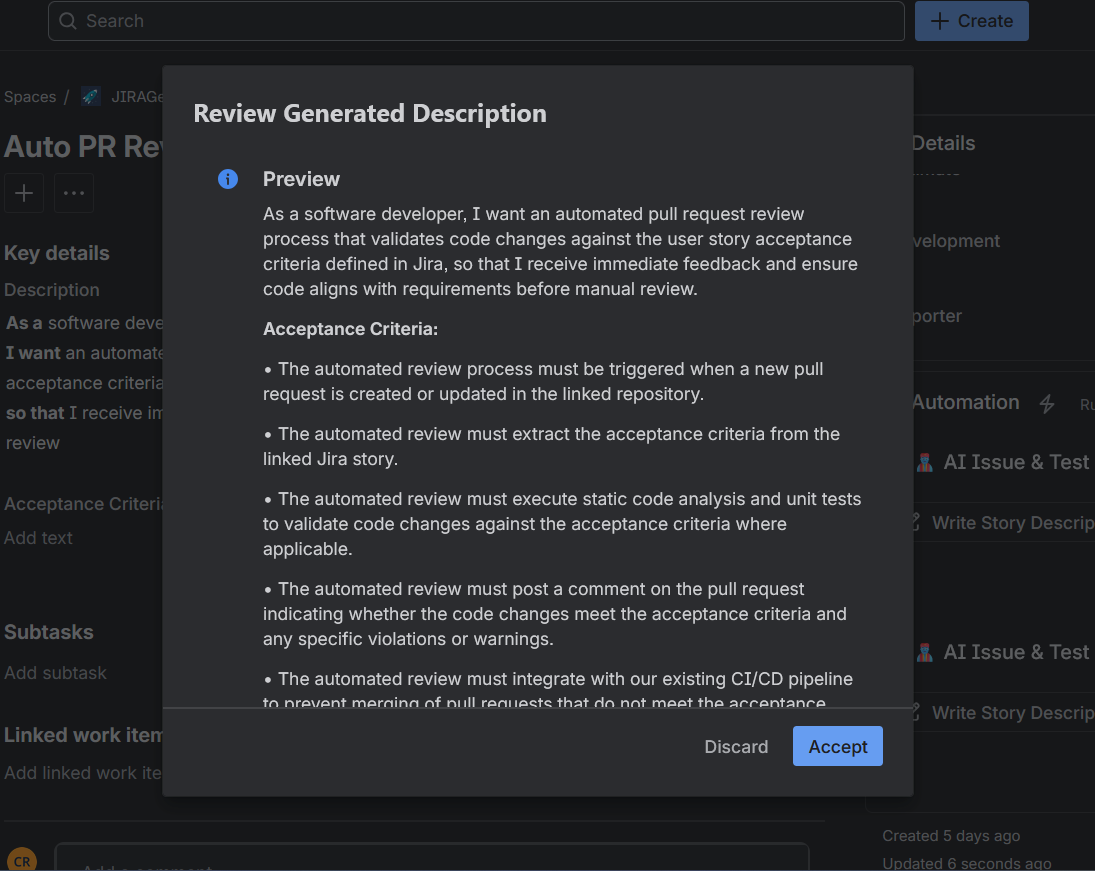This screenshot has height=871, width=1095.
Task: Collapse the Details section
Action: click(943, 142)
